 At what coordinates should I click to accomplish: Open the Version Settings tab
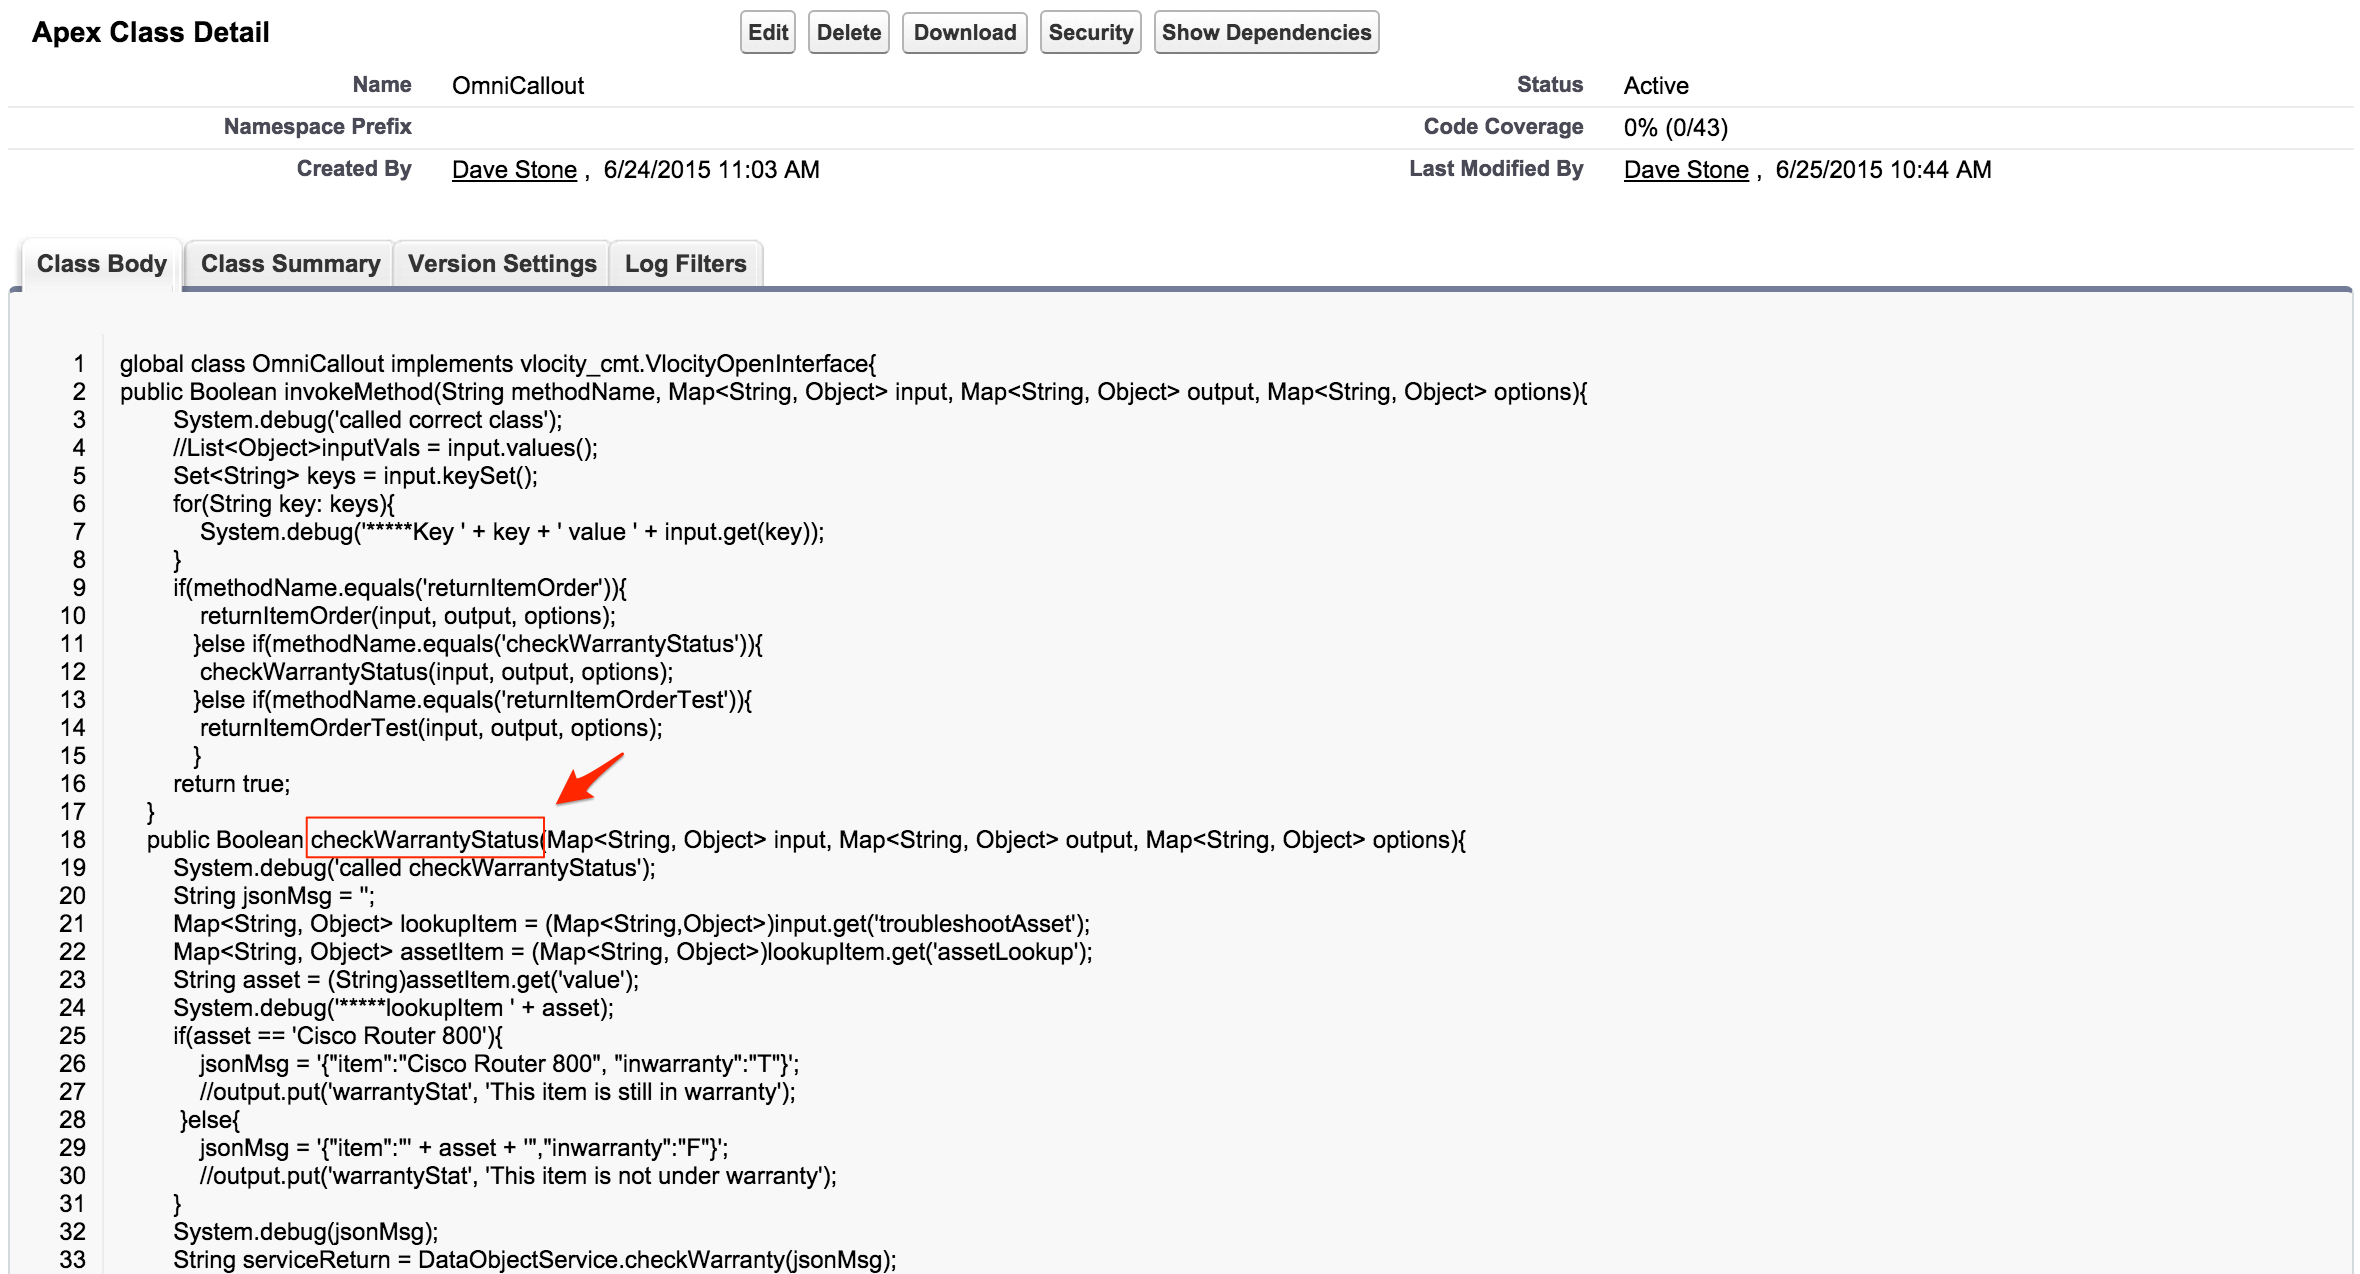(x=502, y=264)
